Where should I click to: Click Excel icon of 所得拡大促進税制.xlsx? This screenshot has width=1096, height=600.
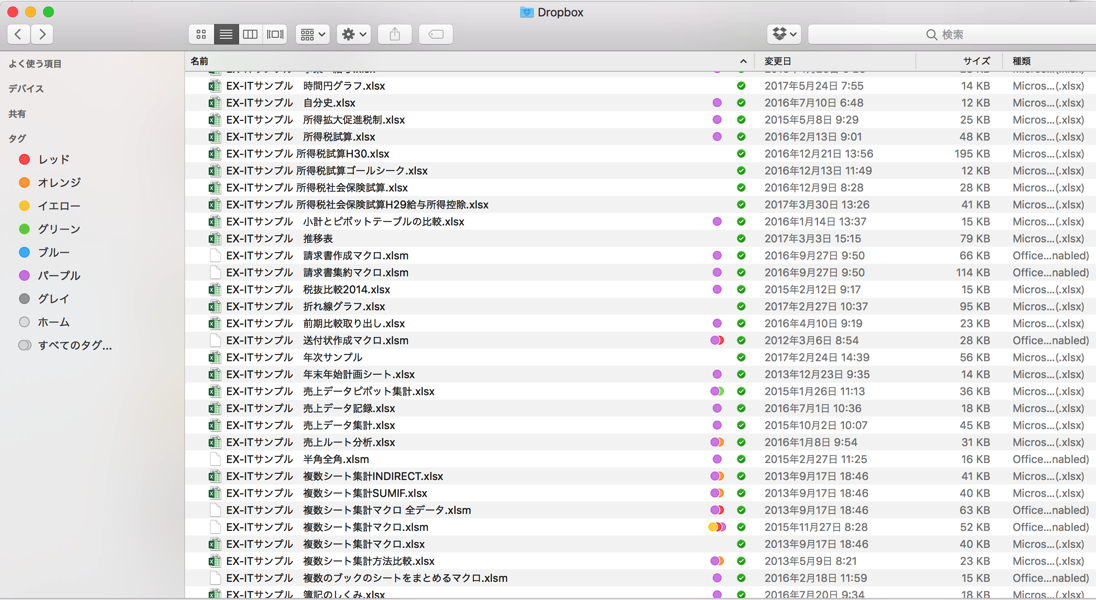[x=215, y=120]
